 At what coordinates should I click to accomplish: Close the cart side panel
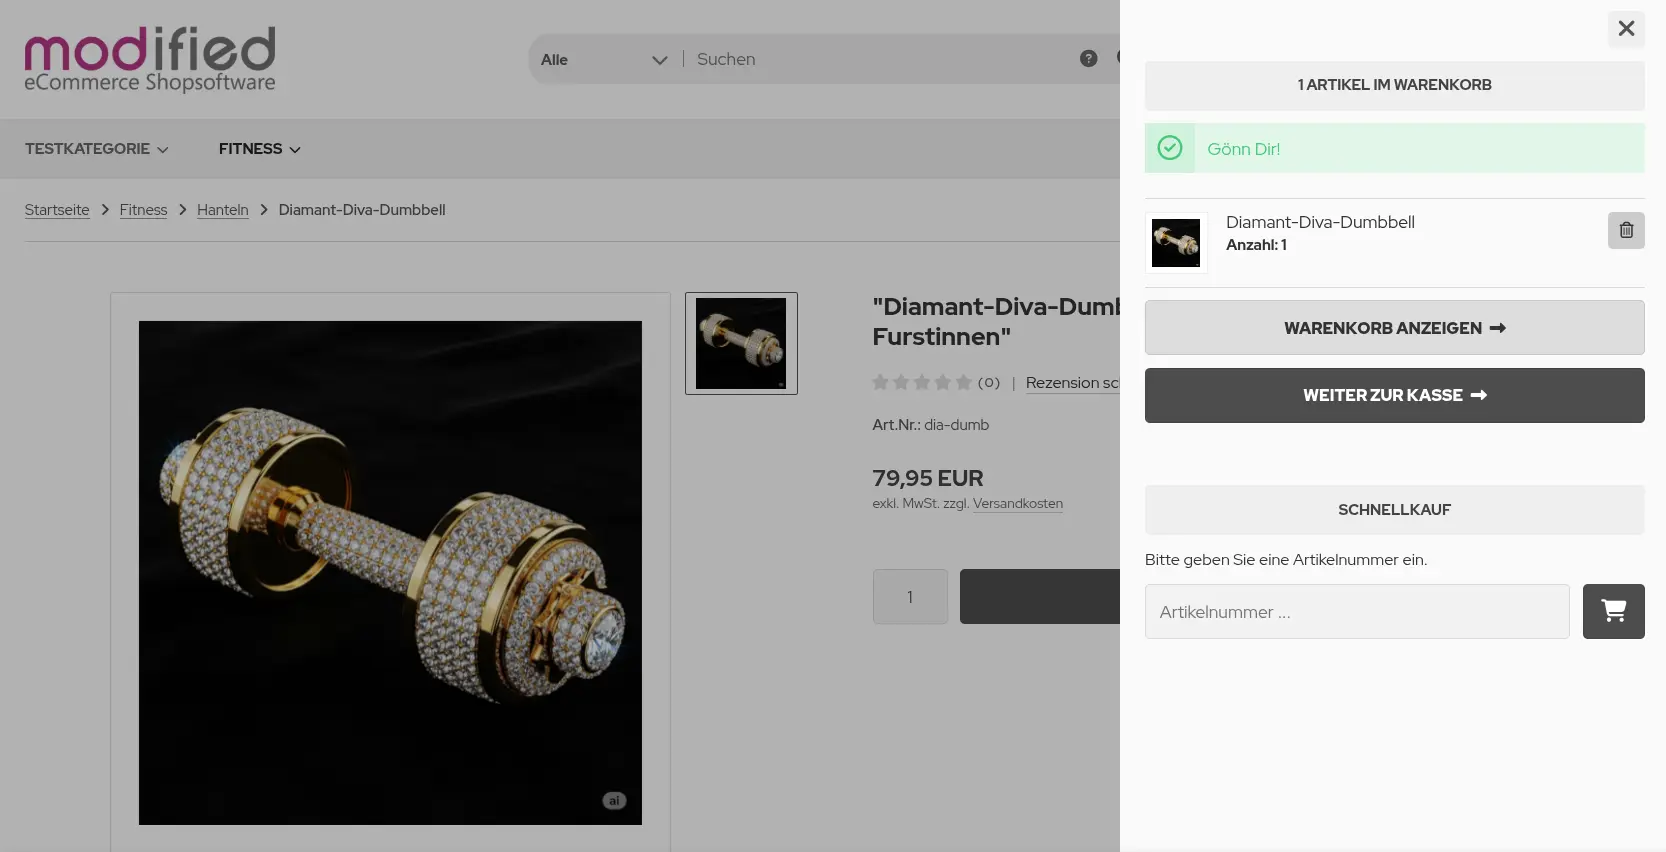tap(1626, 28)
